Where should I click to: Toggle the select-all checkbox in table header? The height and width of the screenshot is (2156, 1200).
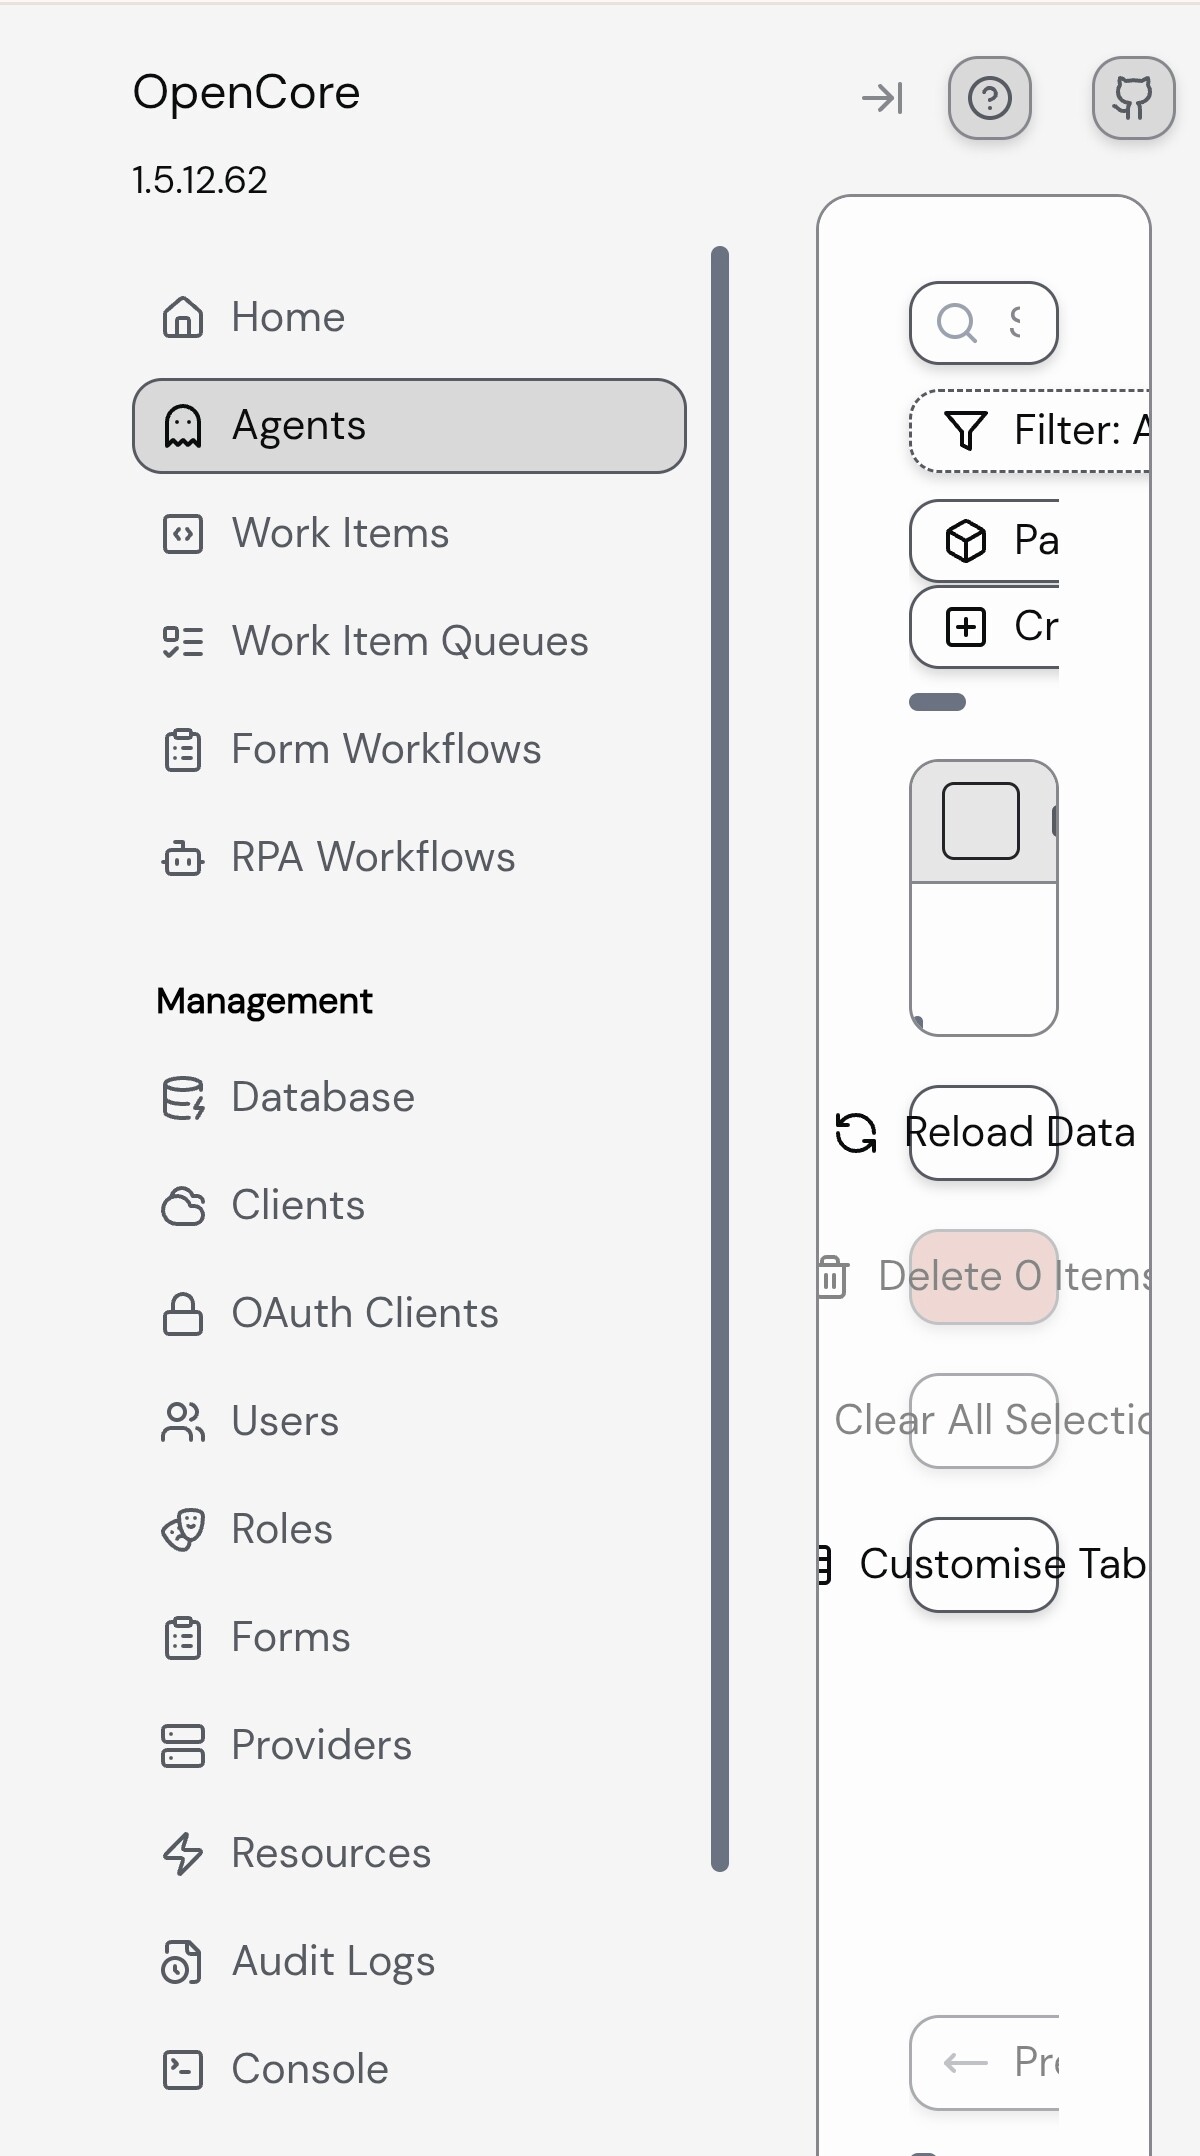[980, 821]
